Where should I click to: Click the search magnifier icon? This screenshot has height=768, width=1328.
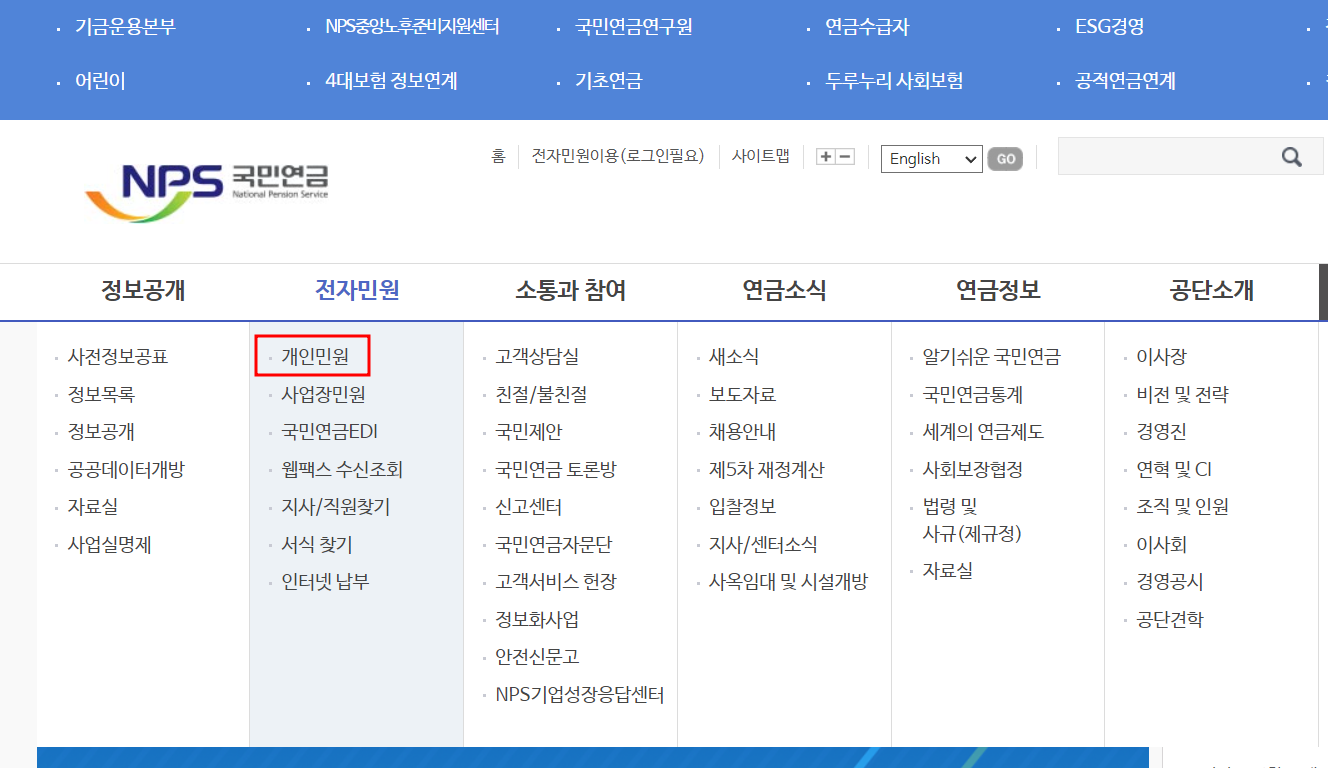[1291, 156]
